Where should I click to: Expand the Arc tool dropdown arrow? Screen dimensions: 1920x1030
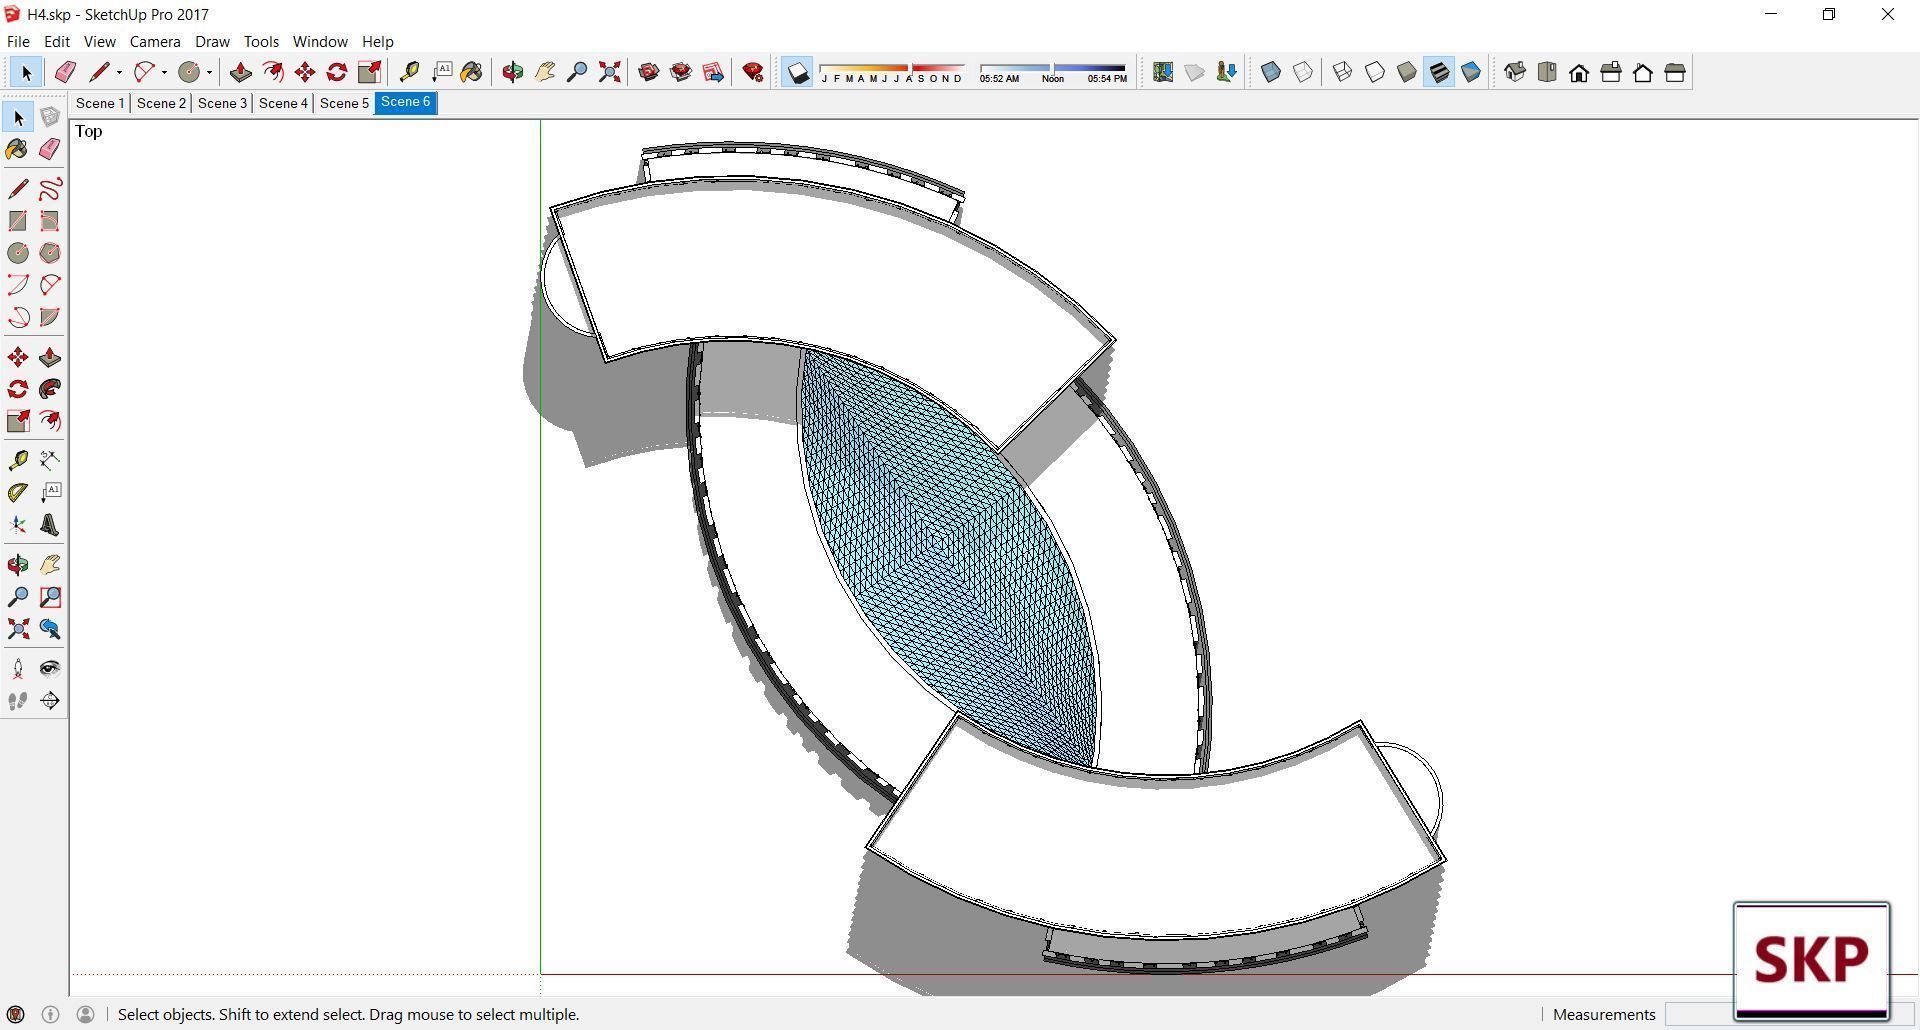tap(164, 72)
